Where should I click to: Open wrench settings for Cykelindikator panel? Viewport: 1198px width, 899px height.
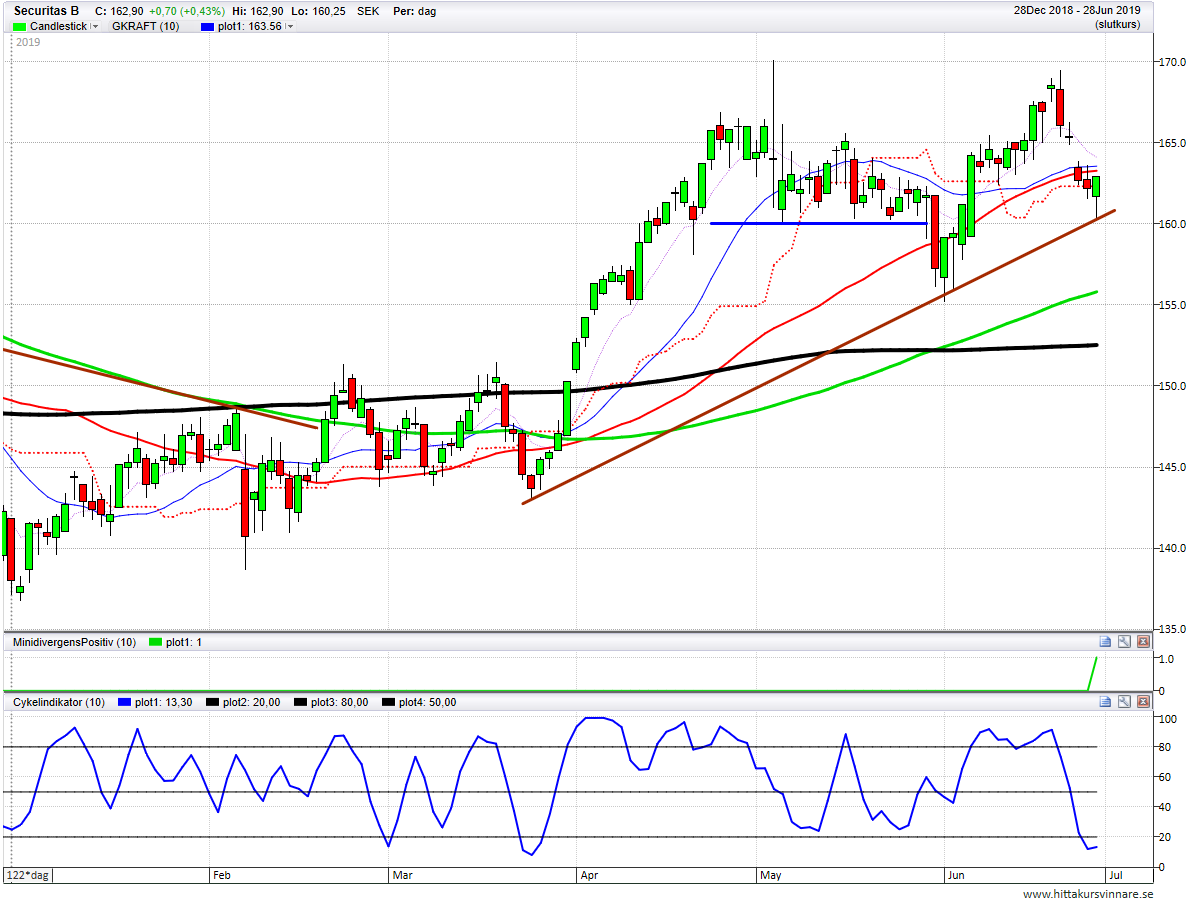pos(1124,701)
